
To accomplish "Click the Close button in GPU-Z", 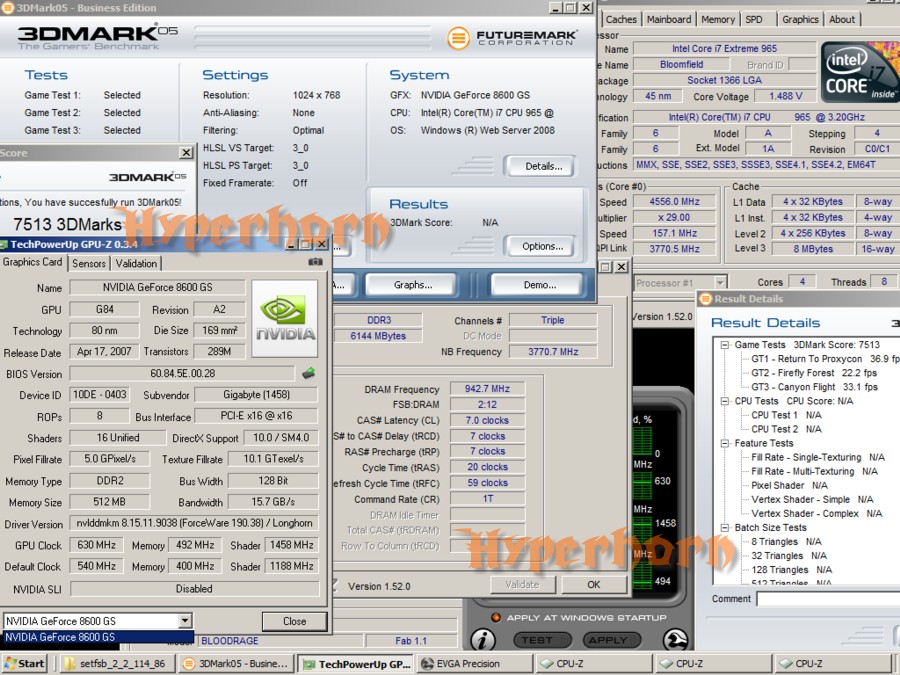I will tap(294, 621).
